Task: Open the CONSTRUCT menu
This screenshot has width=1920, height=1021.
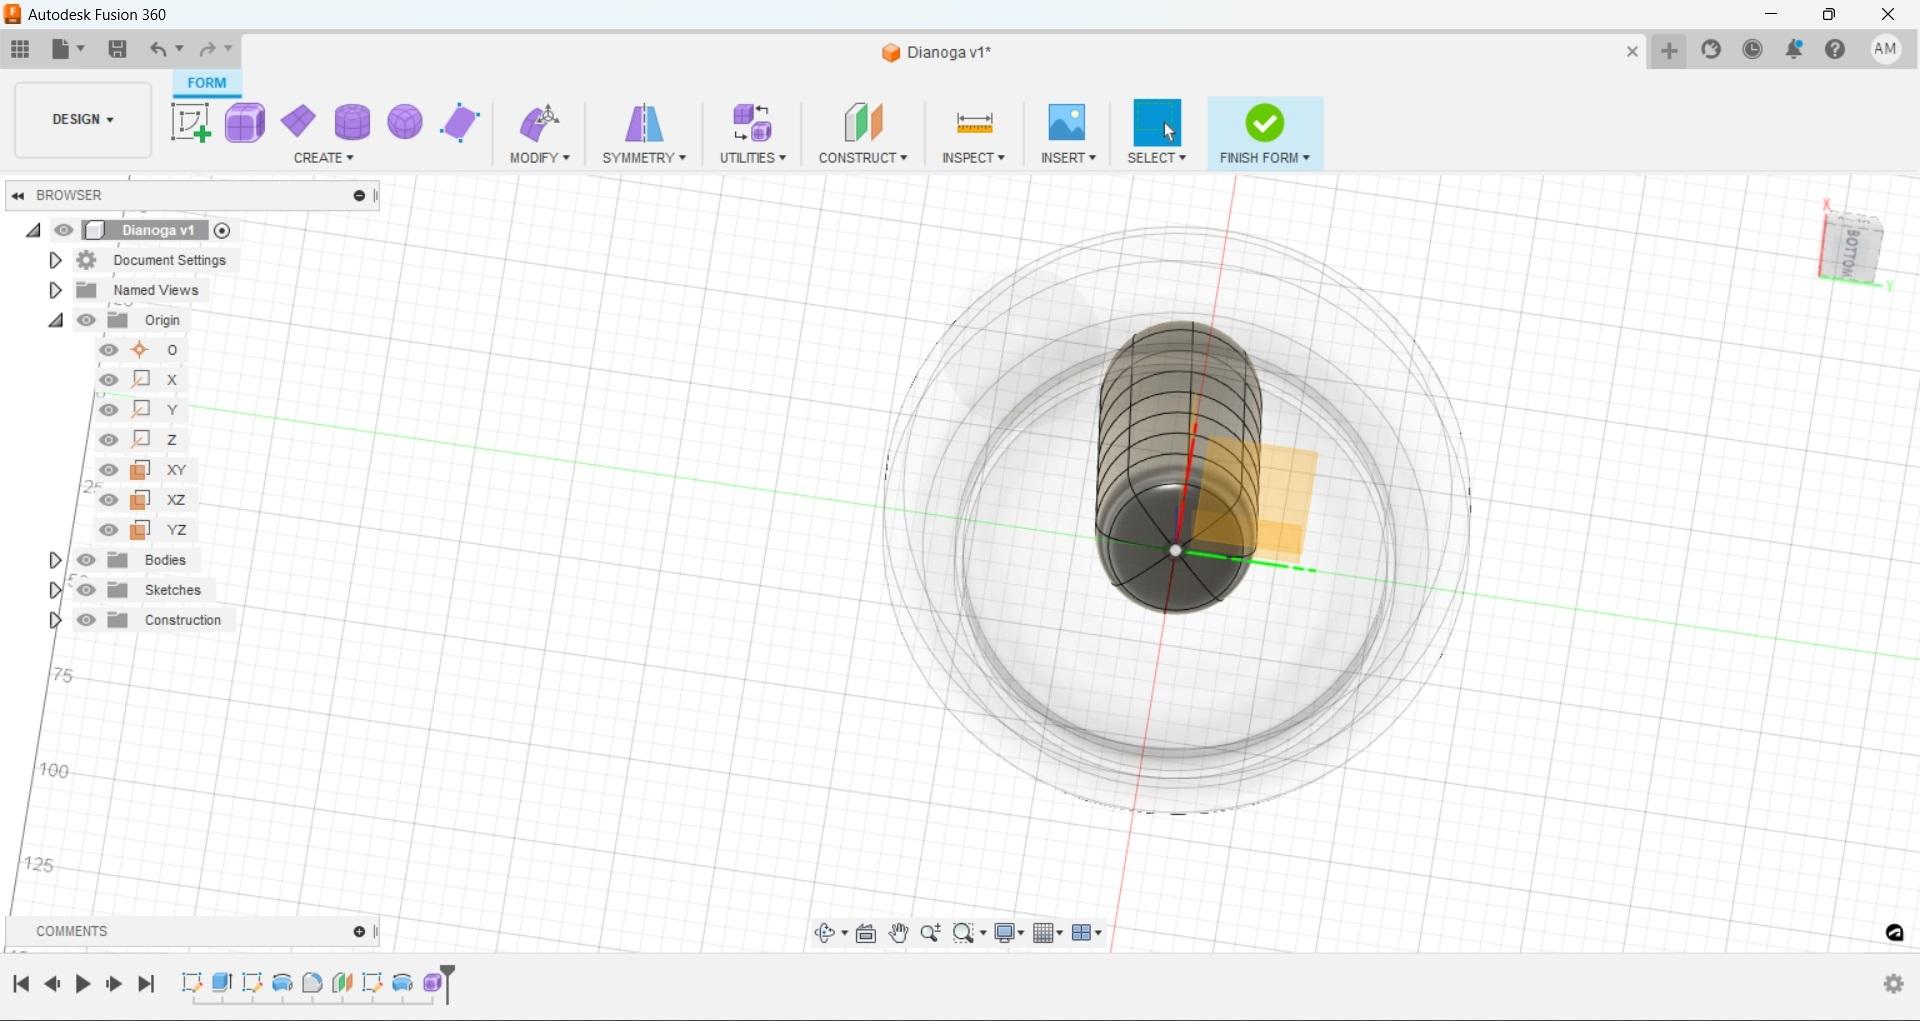Action: point(863,158)
